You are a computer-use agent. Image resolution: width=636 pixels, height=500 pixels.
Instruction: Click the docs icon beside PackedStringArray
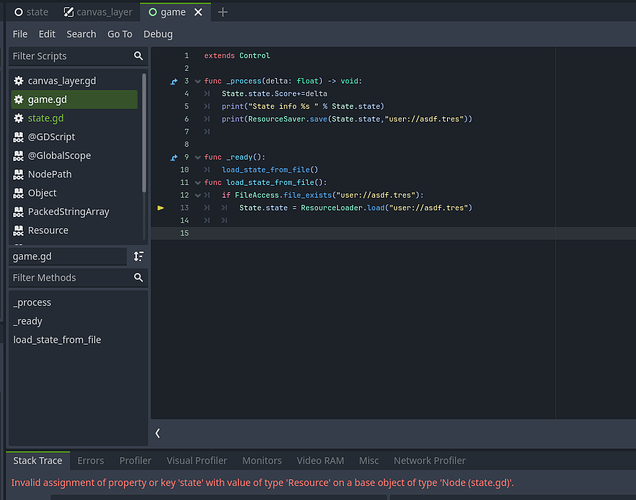point(19,212)
